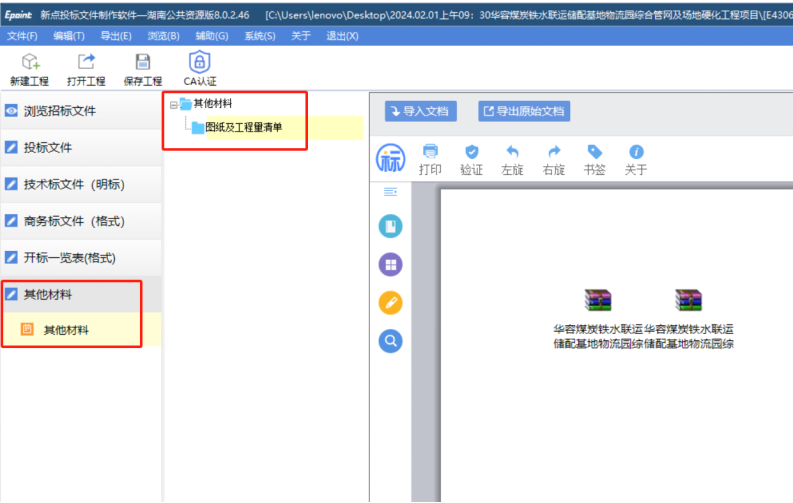Select 技术标文件（明标） in the sidebar
Viewport: 793px width, 503px height.
[81, 185]
